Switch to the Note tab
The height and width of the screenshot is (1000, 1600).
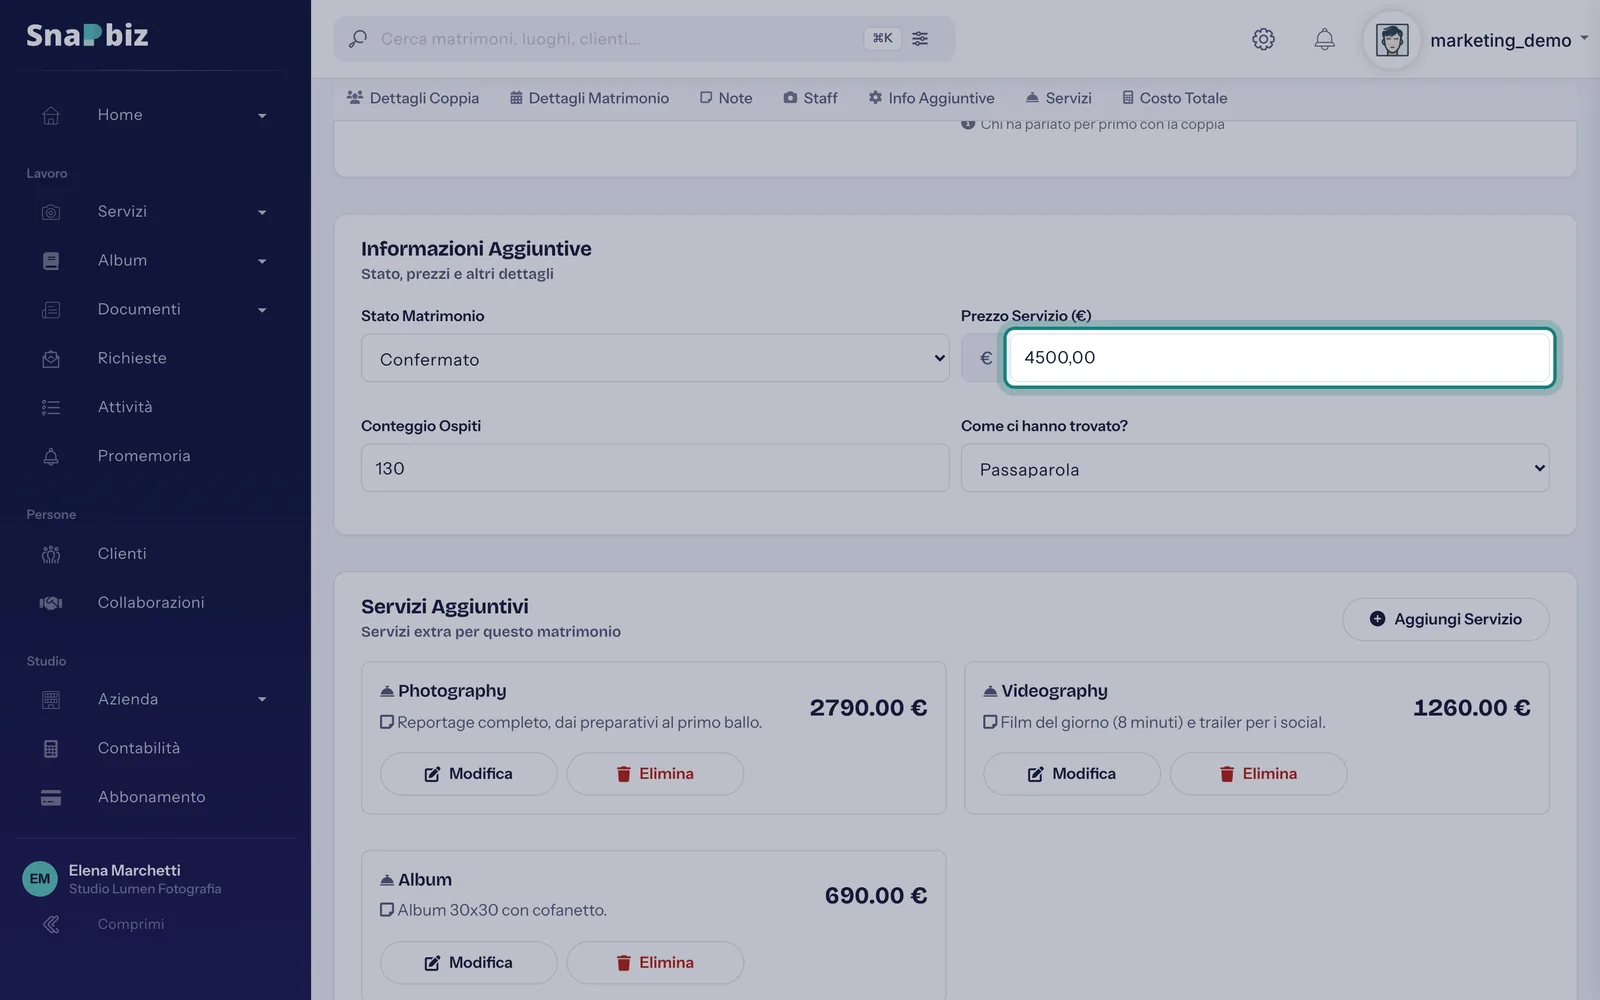point(726,98)
